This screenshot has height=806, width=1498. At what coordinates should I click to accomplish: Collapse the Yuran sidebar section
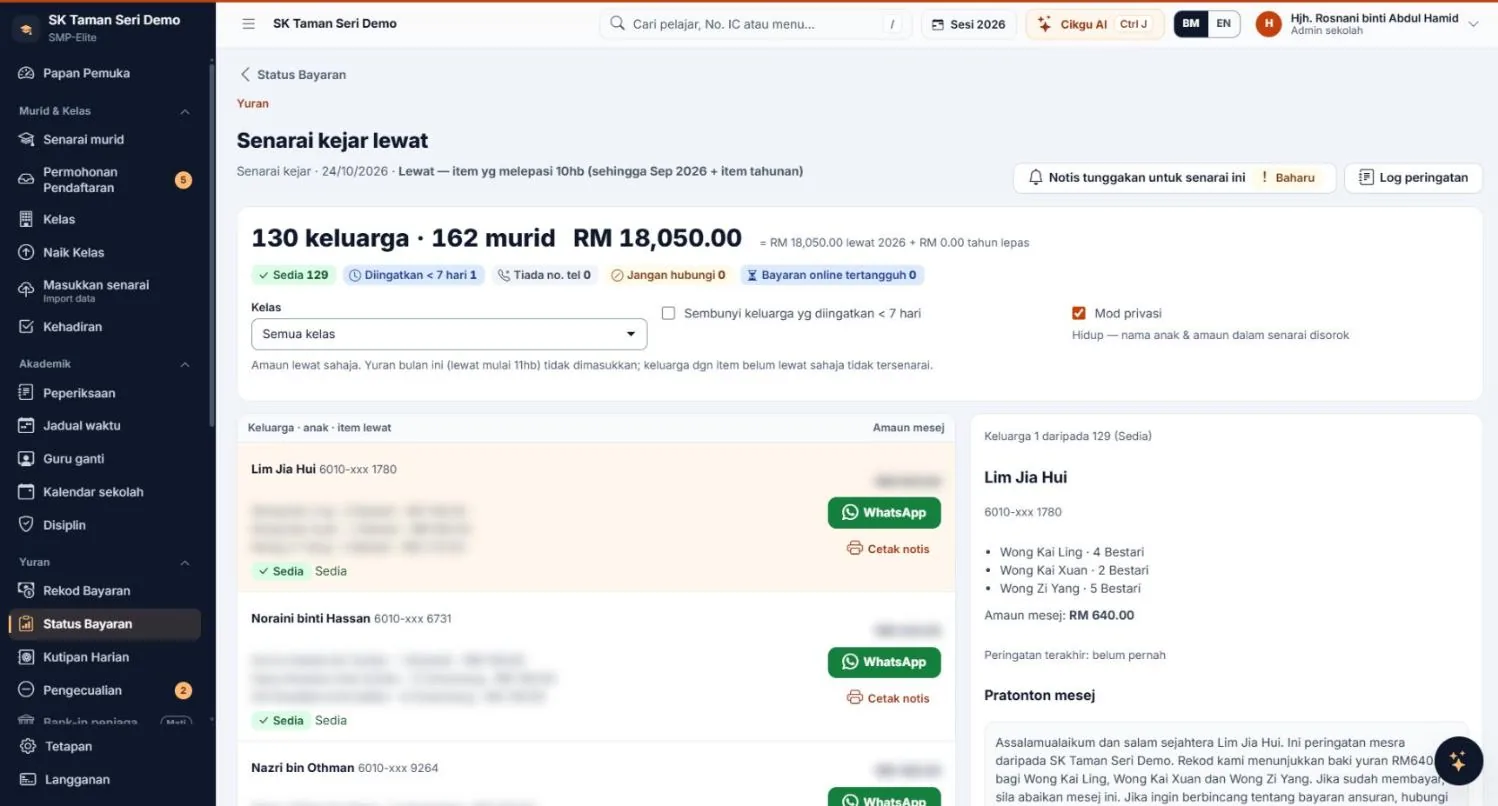click(185, 562)
